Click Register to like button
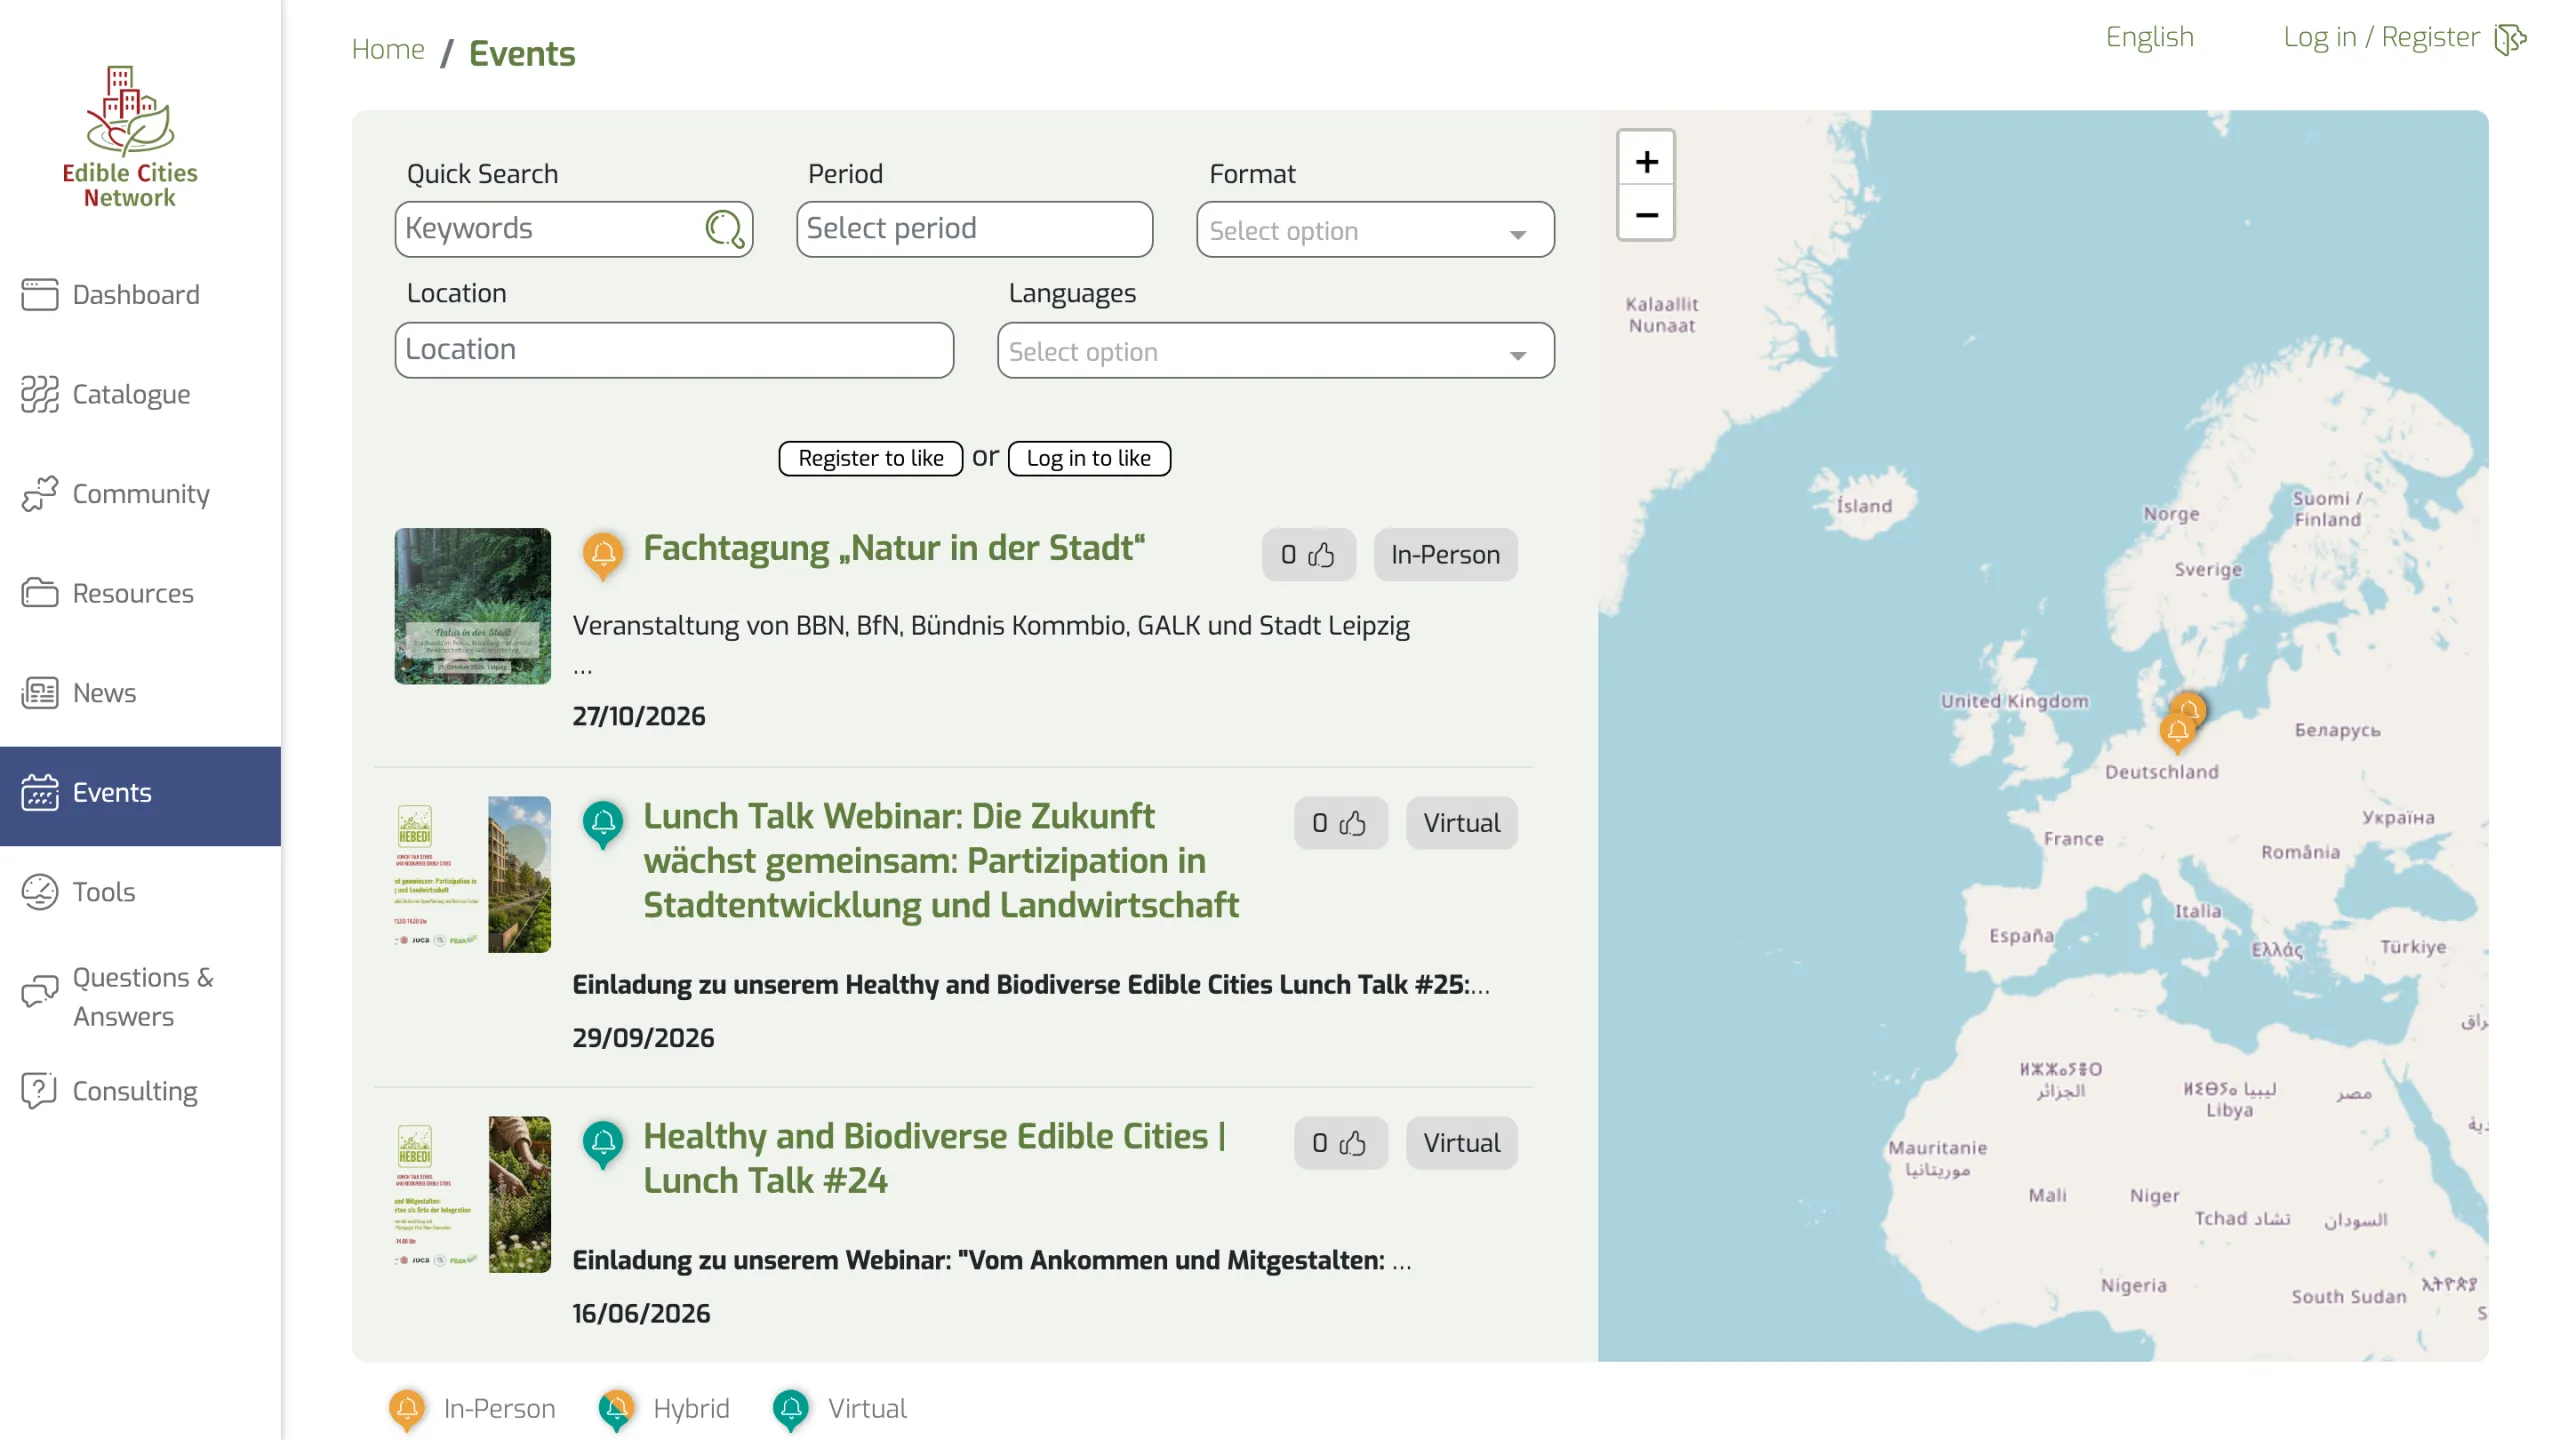Screen dimensions: 2560x1440 pos(870,458)
